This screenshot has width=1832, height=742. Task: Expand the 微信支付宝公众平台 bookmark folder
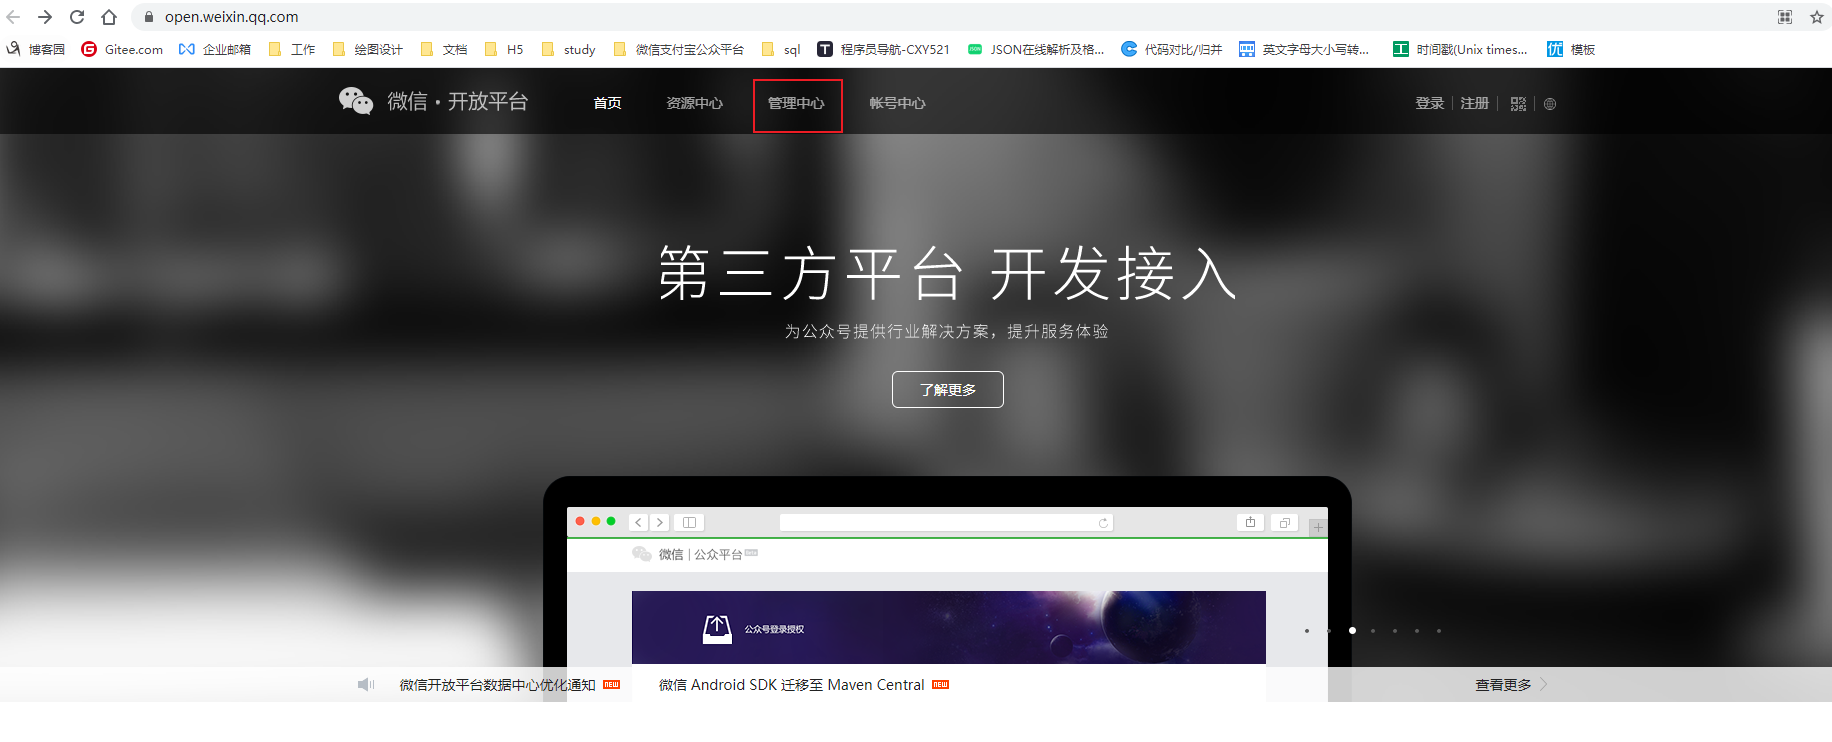pyautogui.click(x=678, y=49)
